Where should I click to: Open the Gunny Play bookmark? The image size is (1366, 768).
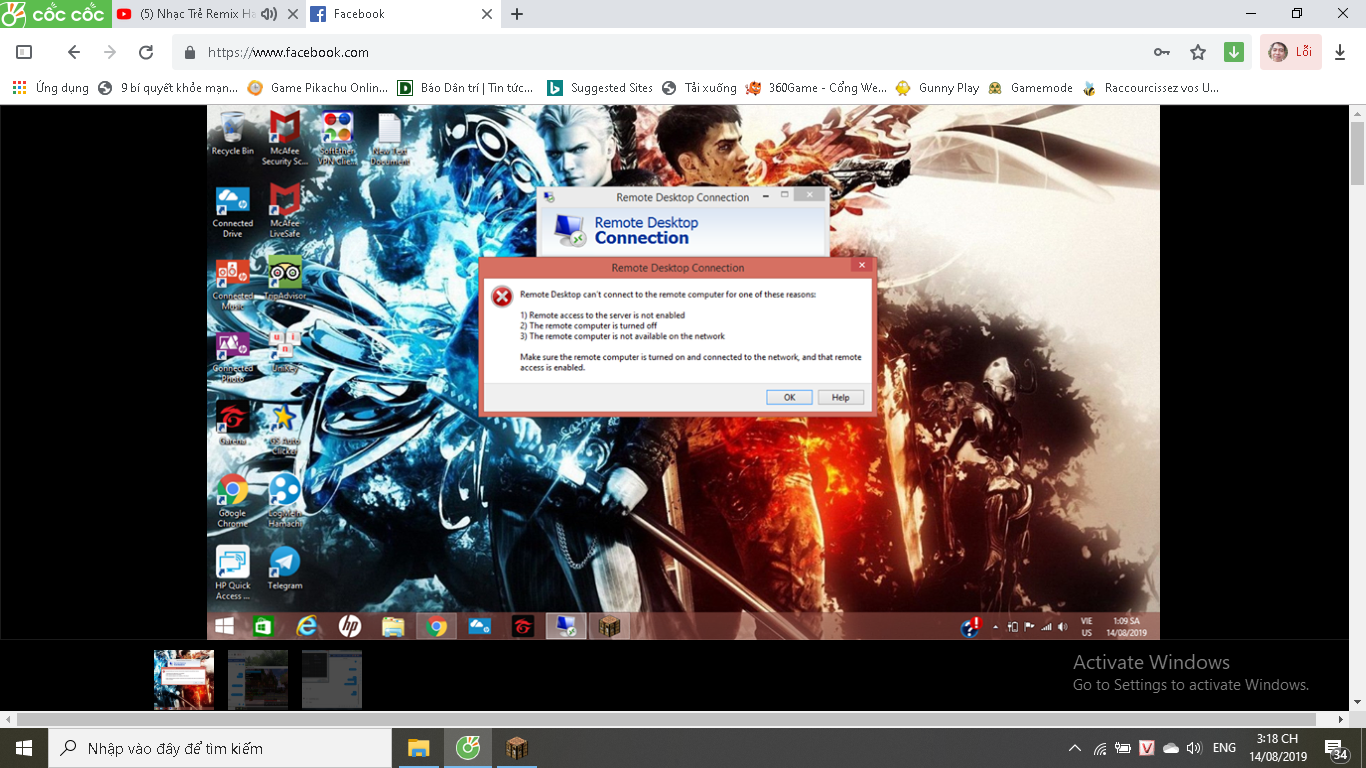click(x=937, y=88)
